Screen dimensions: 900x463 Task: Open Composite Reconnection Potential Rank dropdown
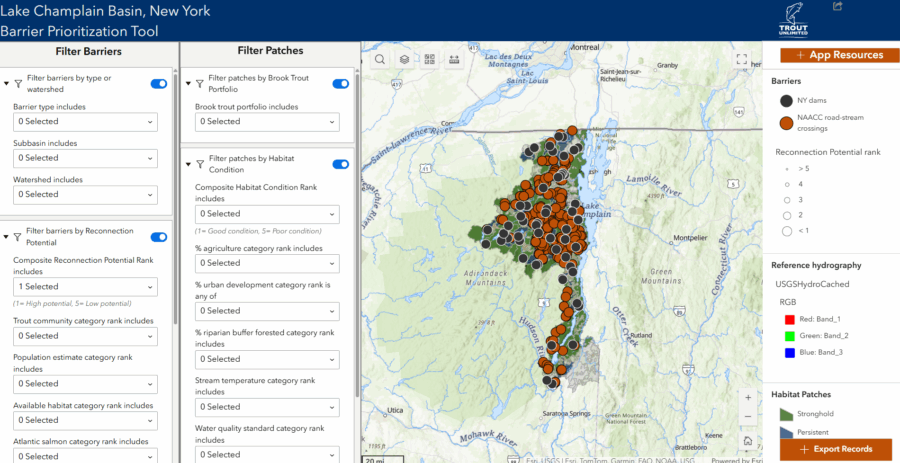coord(85,287)
